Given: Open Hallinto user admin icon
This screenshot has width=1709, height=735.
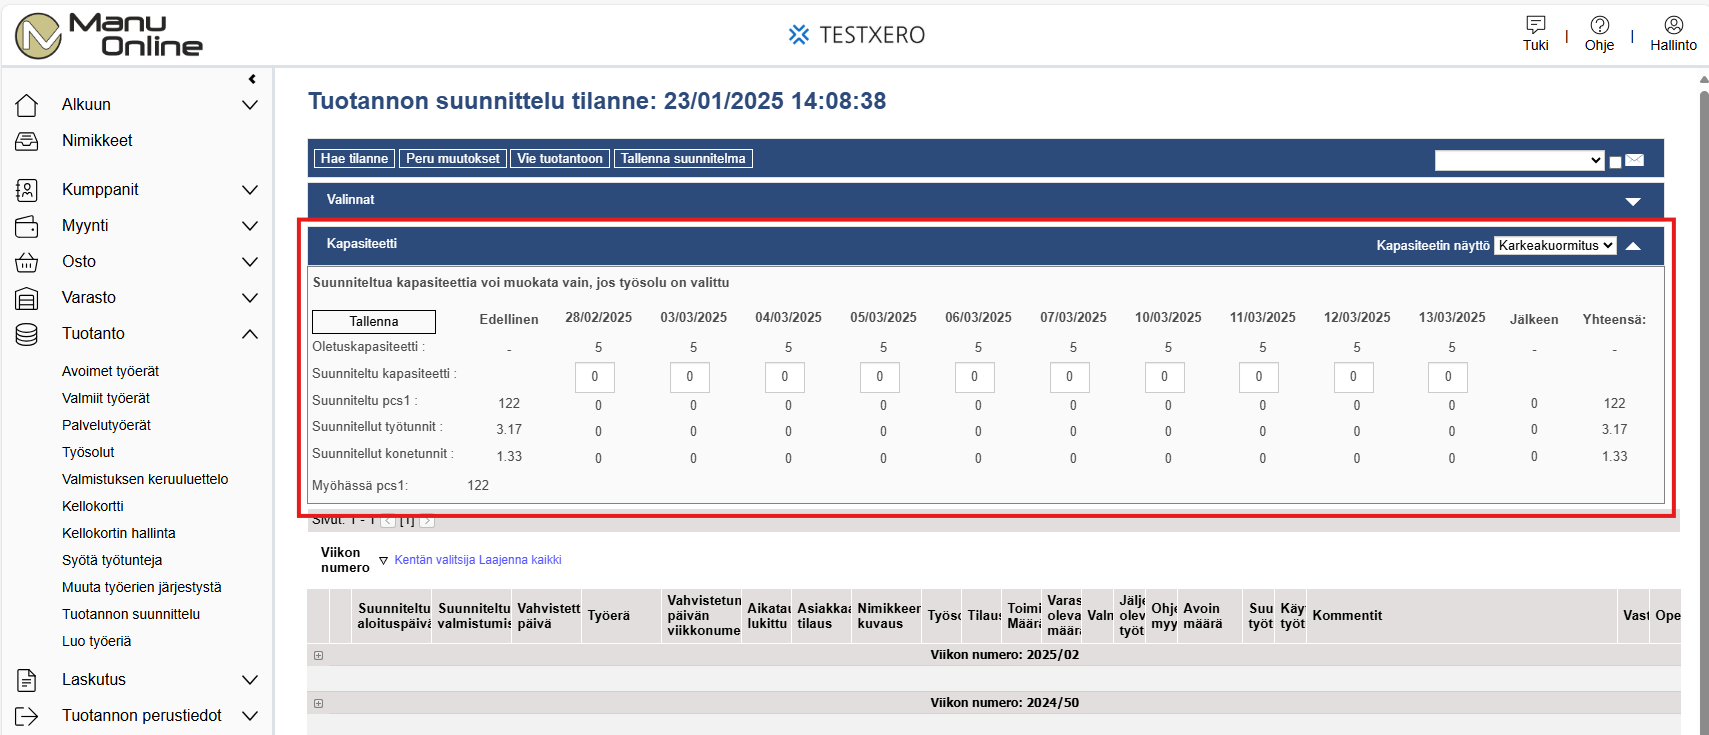Looking at the screenshot, I should 1673,25.
